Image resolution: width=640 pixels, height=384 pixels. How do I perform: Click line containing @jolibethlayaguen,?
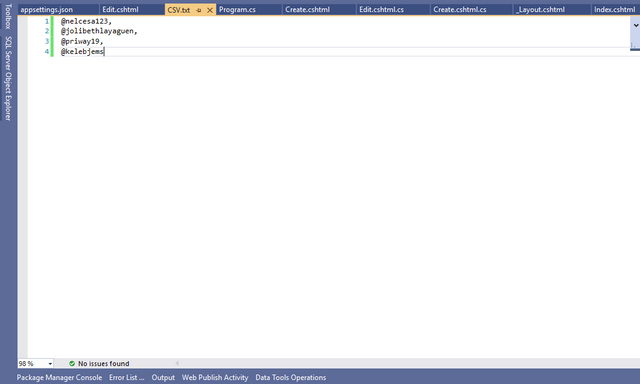pyautogui.click(x=99, y=31)
